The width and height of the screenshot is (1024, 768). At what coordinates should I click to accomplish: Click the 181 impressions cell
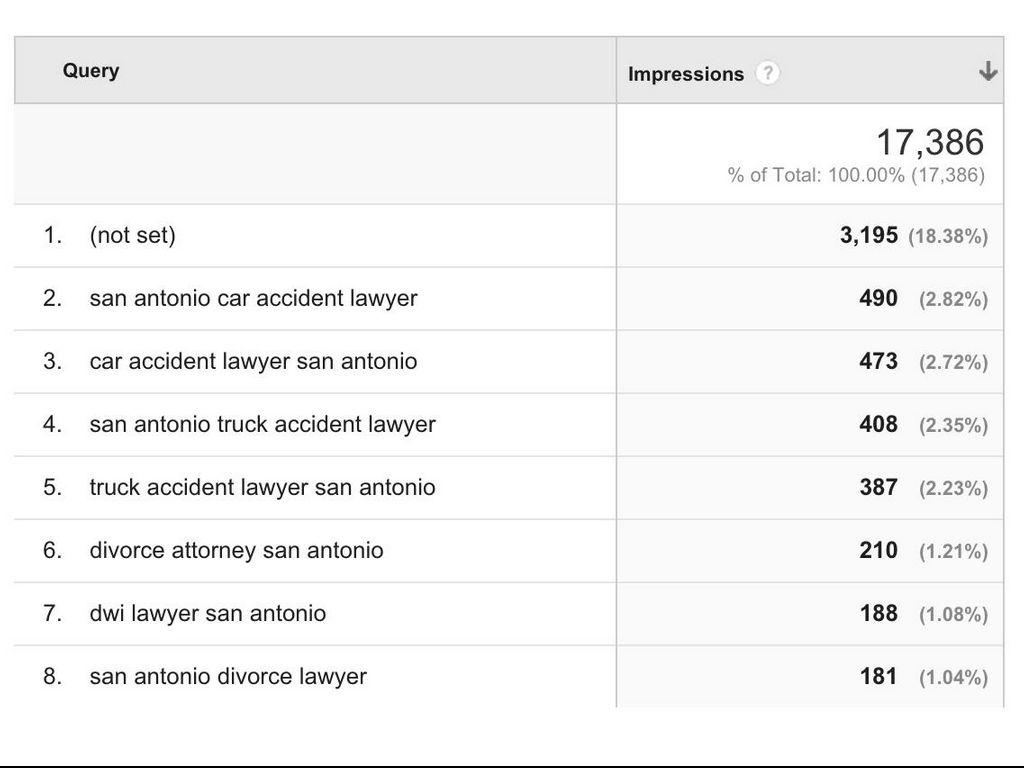click(878, 676)
